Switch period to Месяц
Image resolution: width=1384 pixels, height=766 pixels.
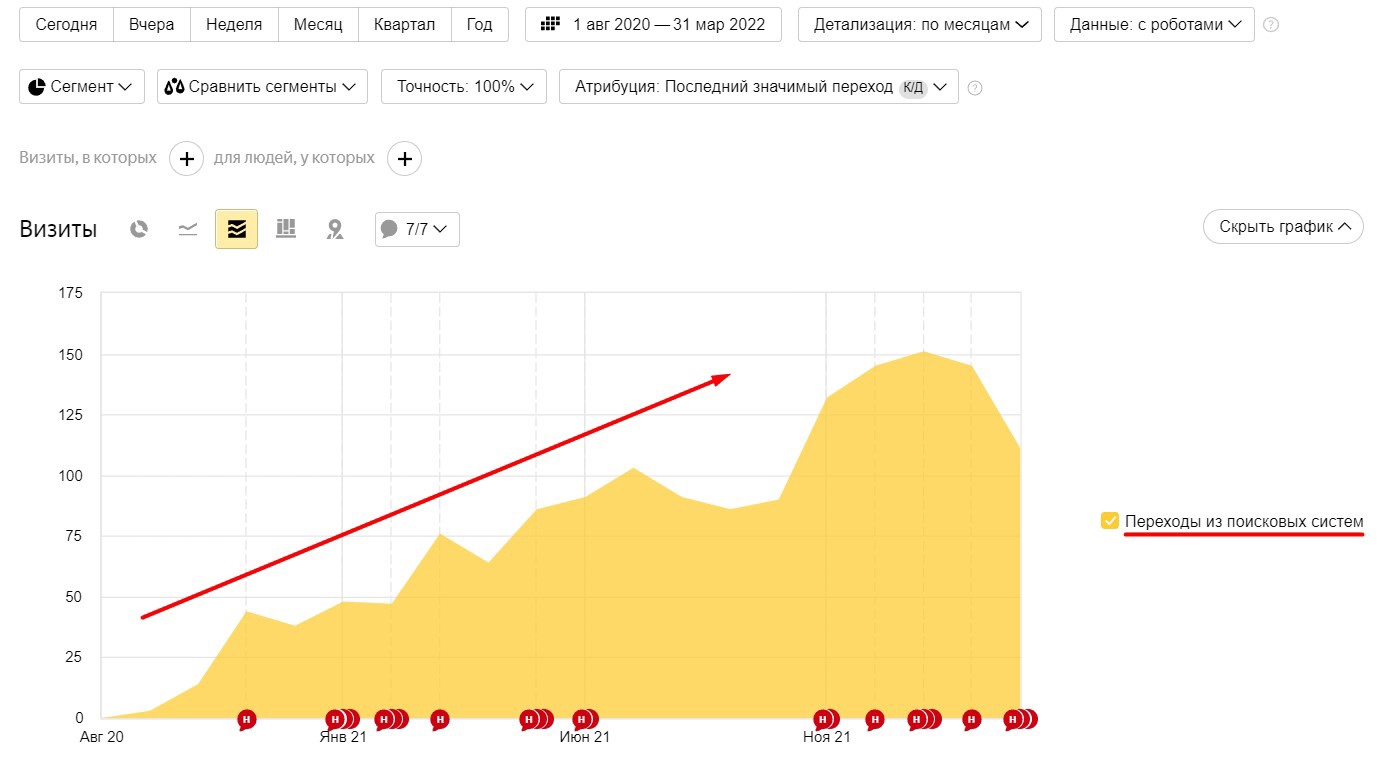click(x=318, y=24)
